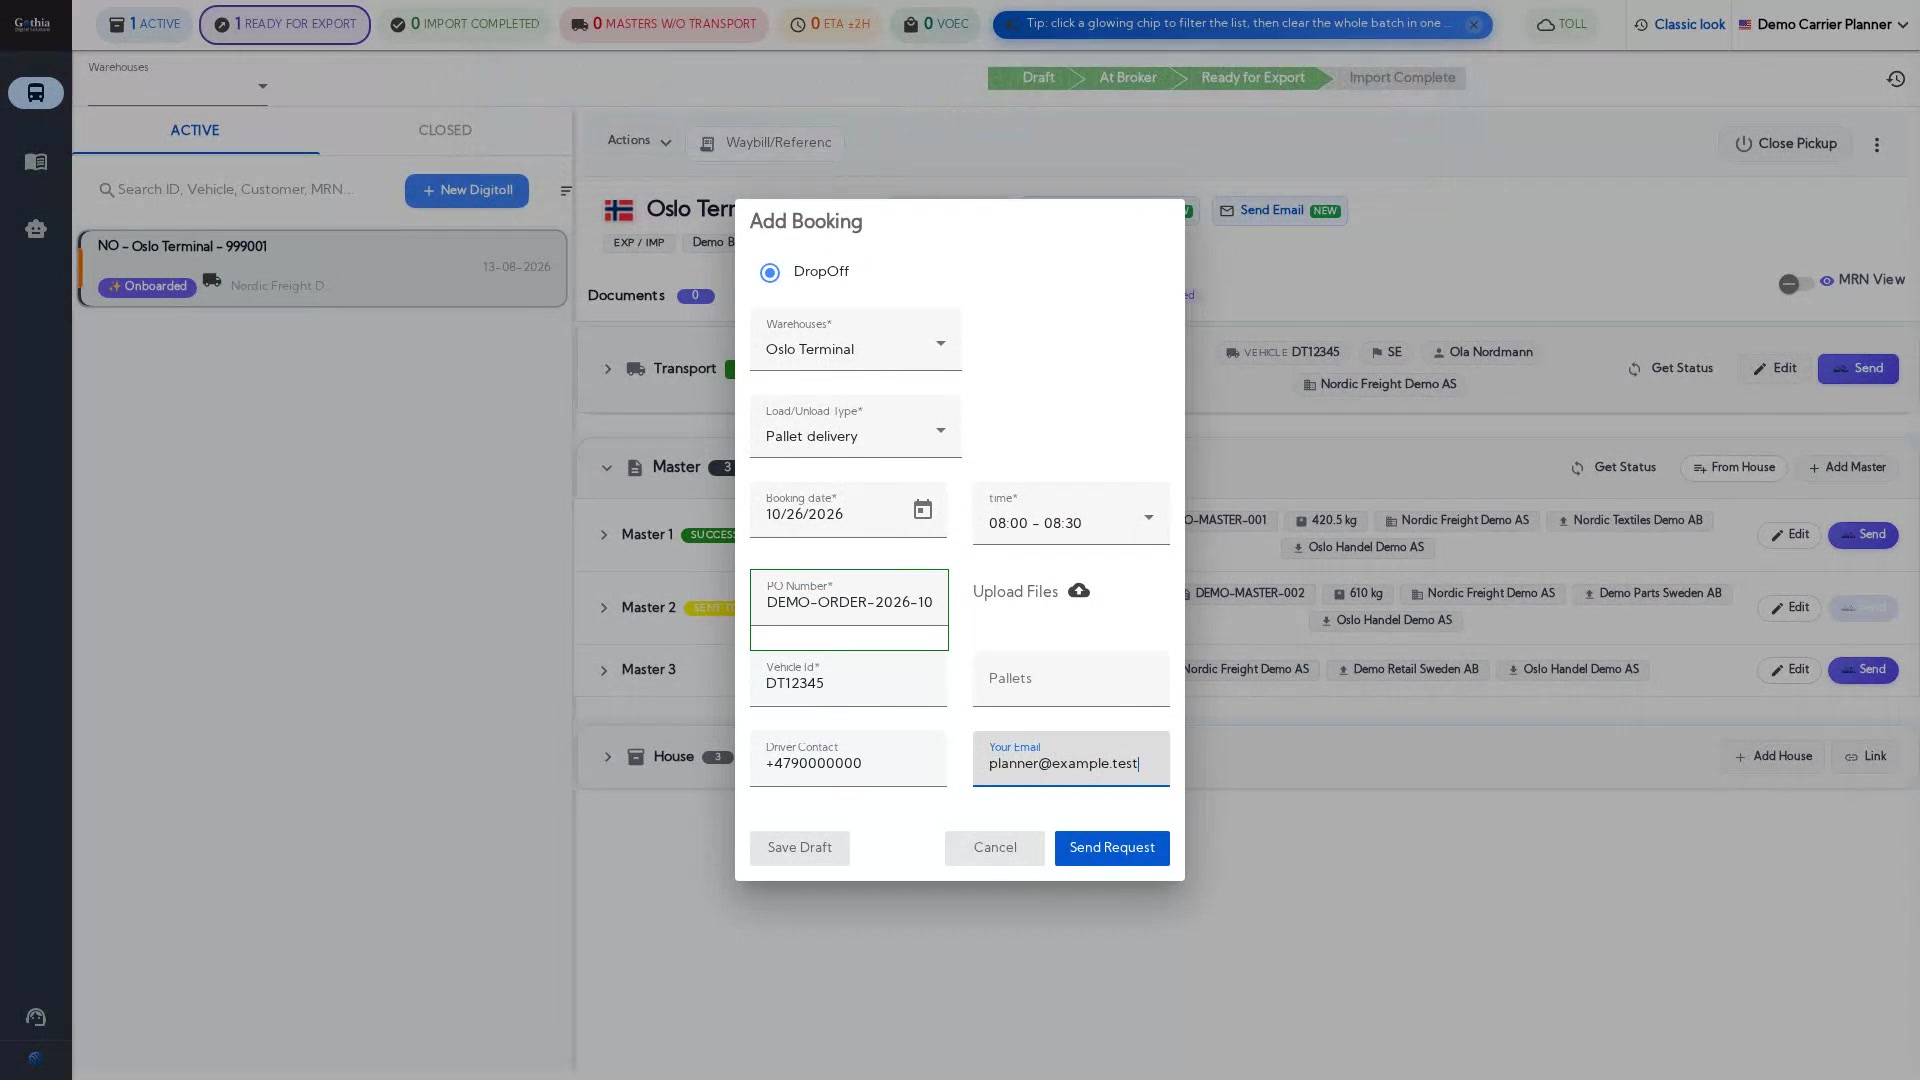This screenshot has width=1920, height=1080.
Task: Filter by Masters W/O Transport chip
Action: [664, 25]
